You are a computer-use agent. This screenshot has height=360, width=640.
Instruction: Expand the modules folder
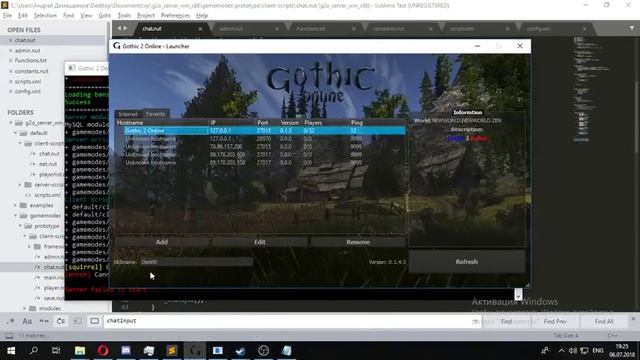tap(24, 309)
